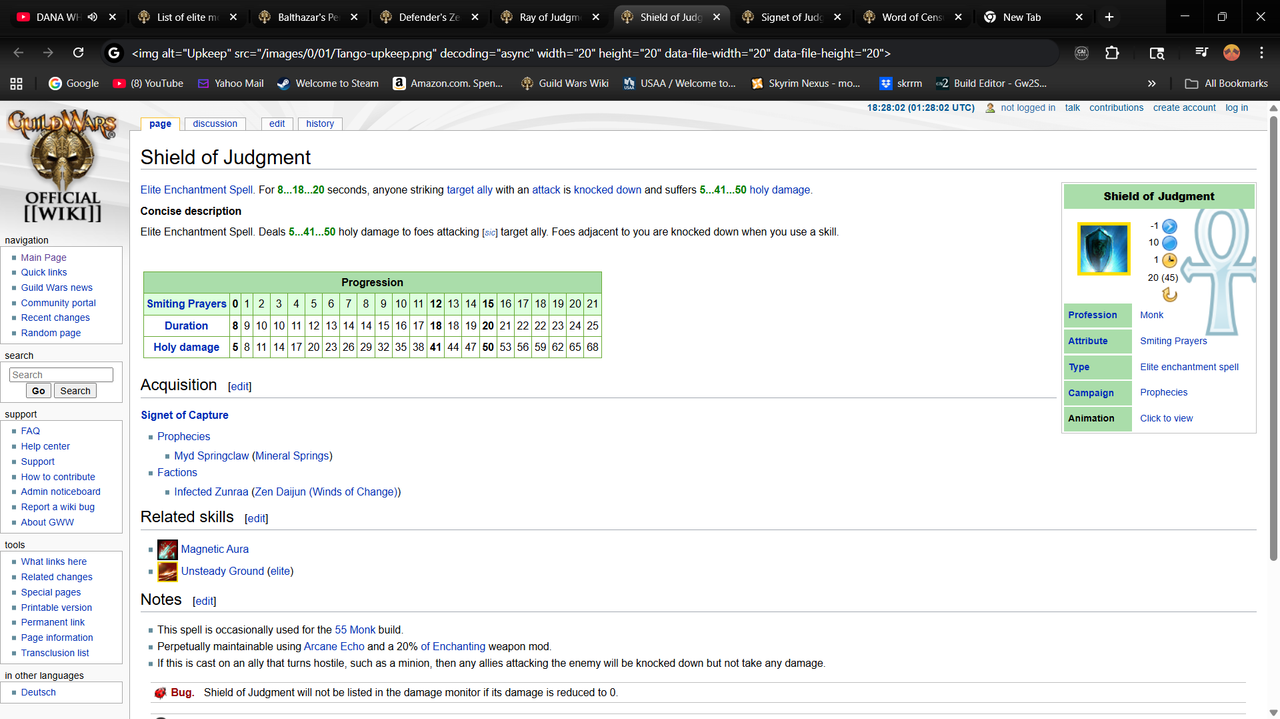Viewport: 1280px width, 719px height.
Task: Click the Guild Wars Official Wiki logo
Action: 62,165
